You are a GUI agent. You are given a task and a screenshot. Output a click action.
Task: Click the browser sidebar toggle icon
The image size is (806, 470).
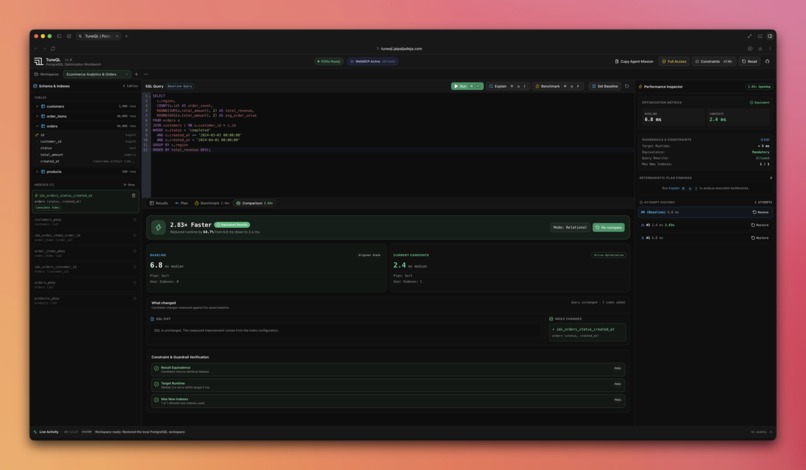tap(59, 36)
